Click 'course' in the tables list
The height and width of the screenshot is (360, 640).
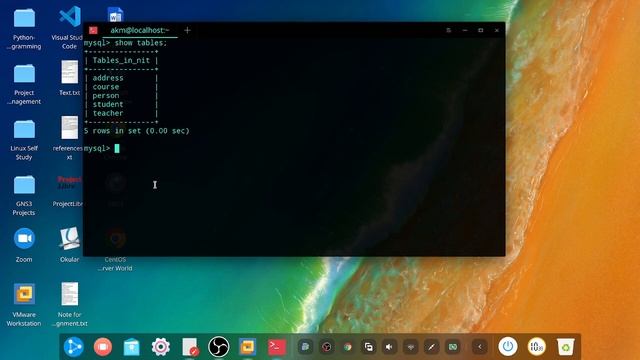tap(106, 87)
